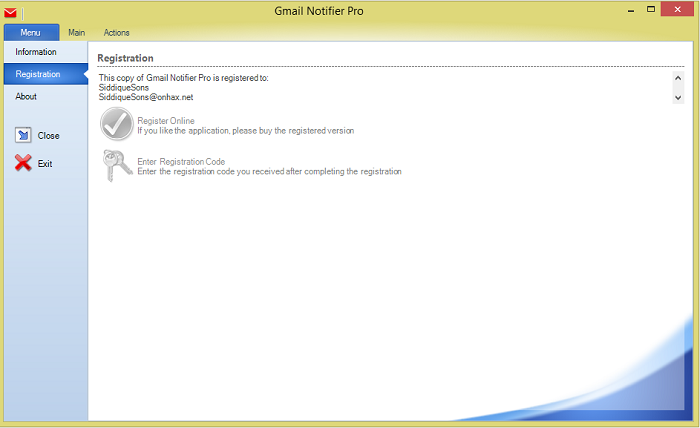Viewport: 700px width, 428px height.
Task: Open the About section
Action: tap(26, 96)
